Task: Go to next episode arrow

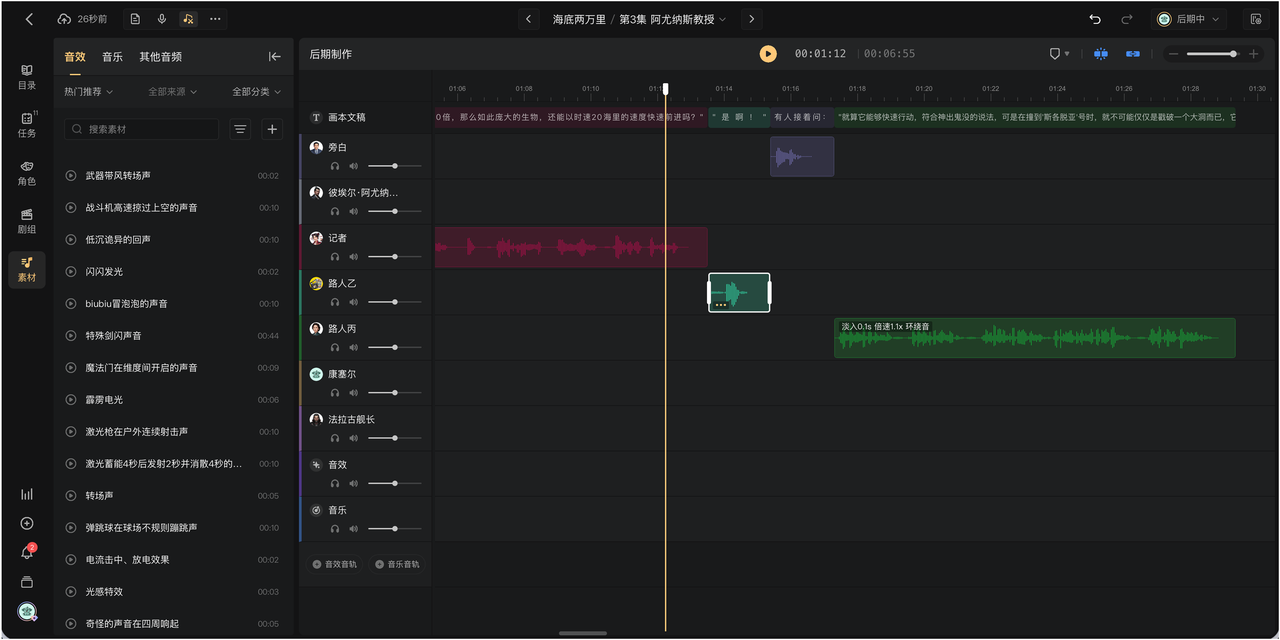Action: pyautogui.click(x=752, y=19)
